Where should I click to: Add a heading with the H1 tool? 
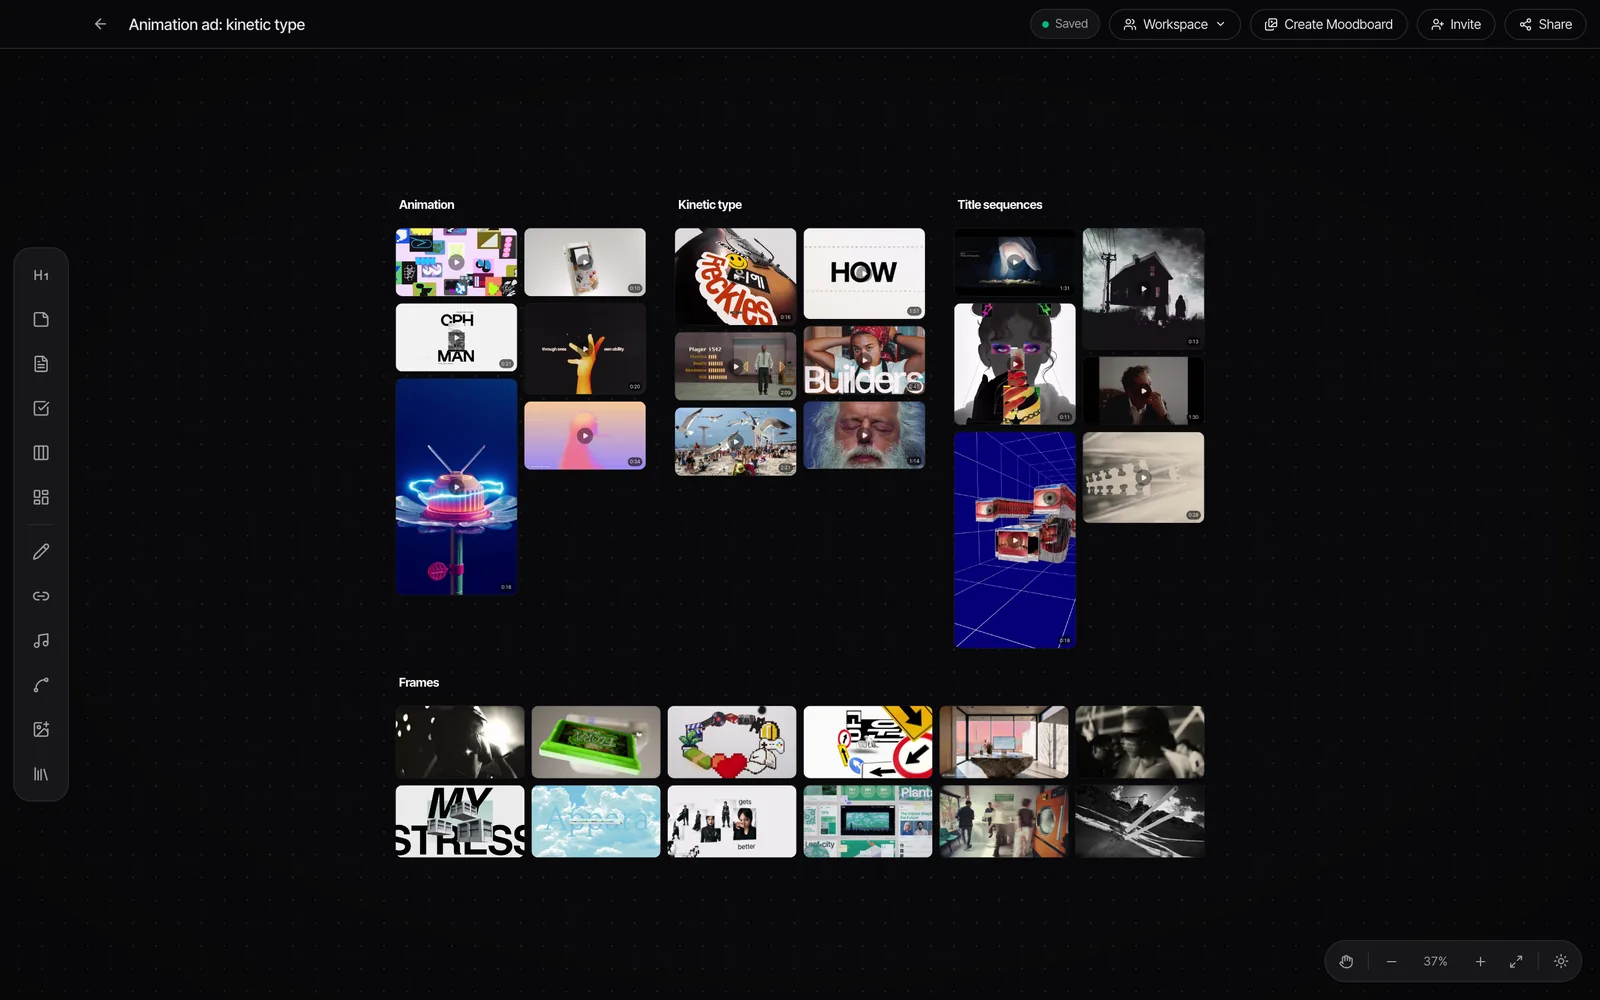pyautogui.click(x=41, y=275)
